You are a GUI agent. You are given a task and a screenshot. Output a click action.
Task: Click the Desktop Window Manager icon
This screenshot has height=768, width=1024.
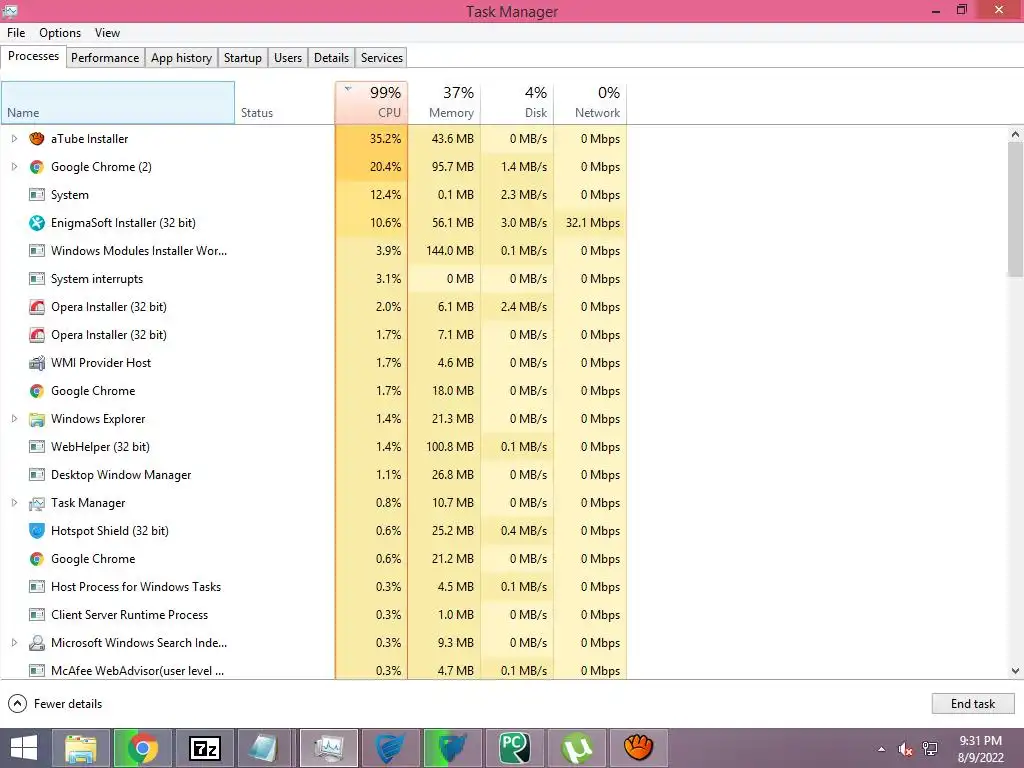(x=37, y=475)
